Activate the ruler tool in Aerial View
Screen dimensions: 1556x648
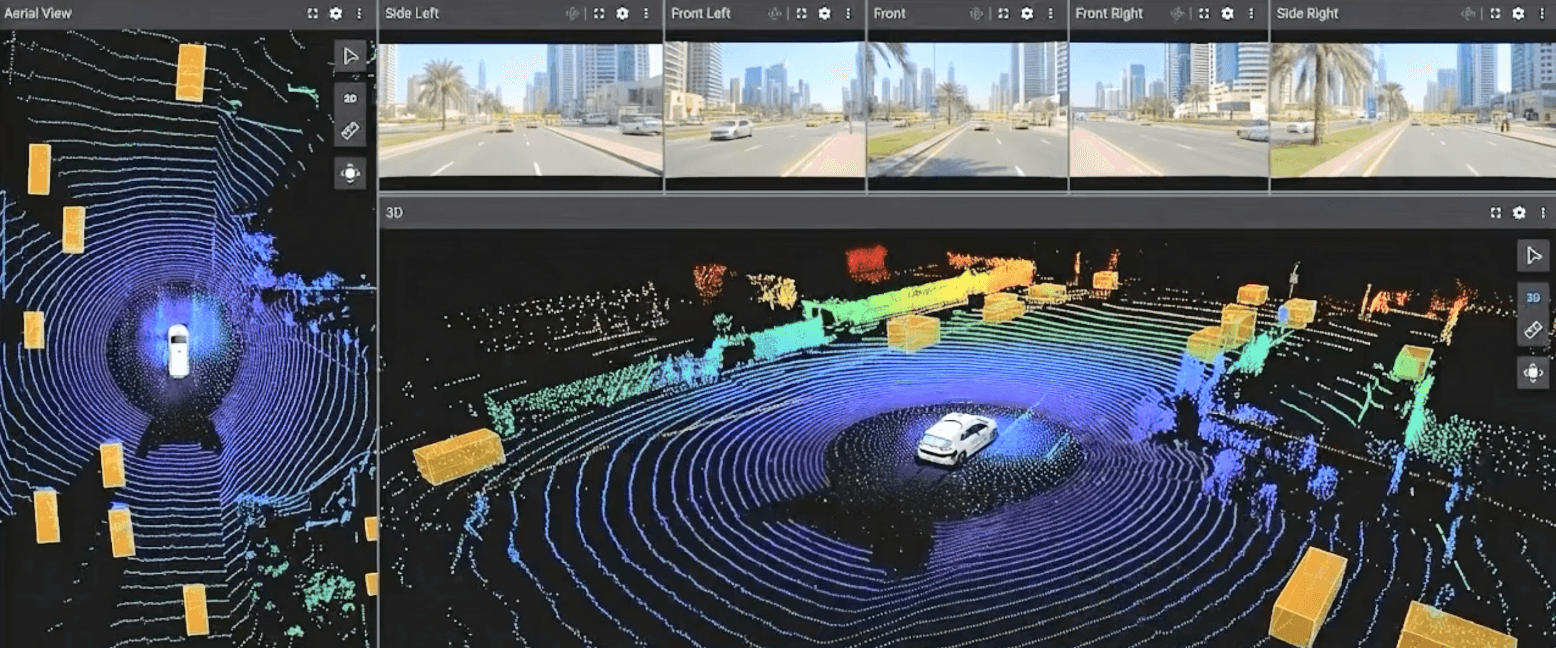350,131
